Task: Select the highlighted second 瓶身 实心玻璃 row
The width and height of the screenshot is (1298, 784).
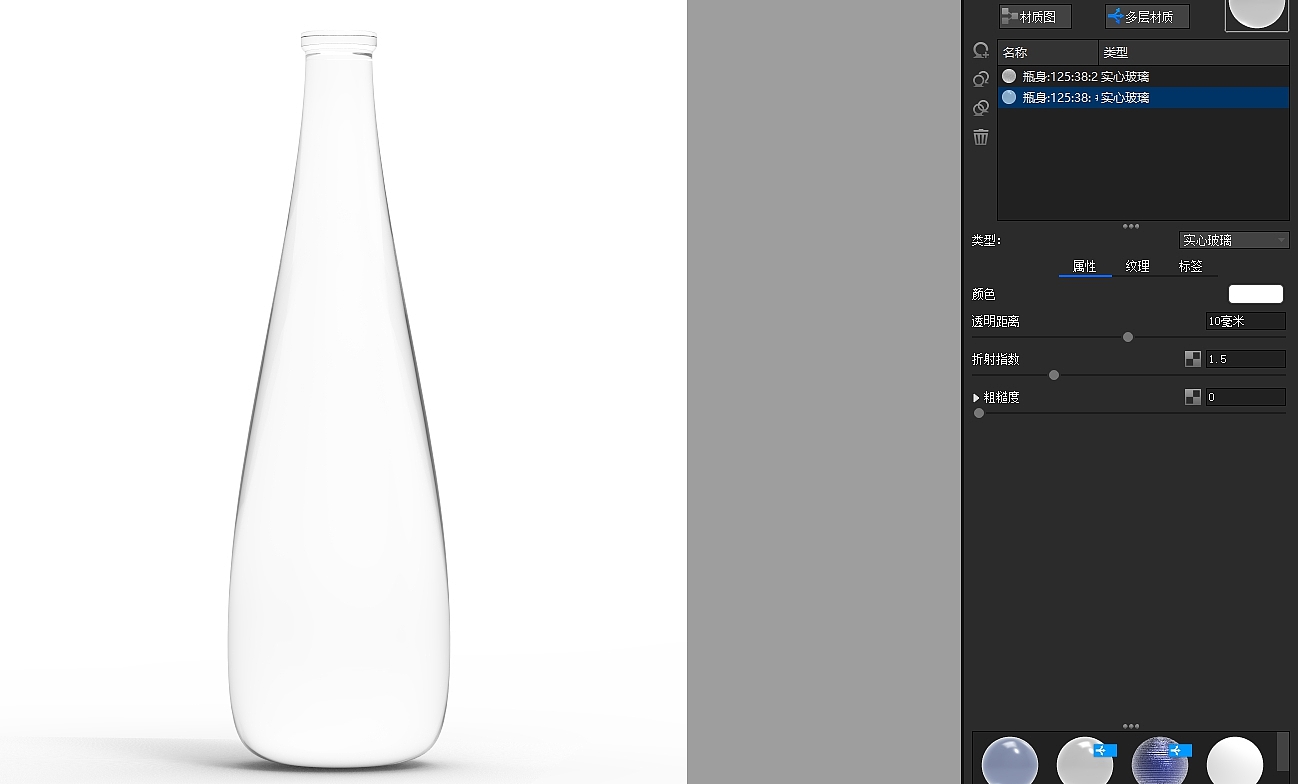Action: 1143,97
